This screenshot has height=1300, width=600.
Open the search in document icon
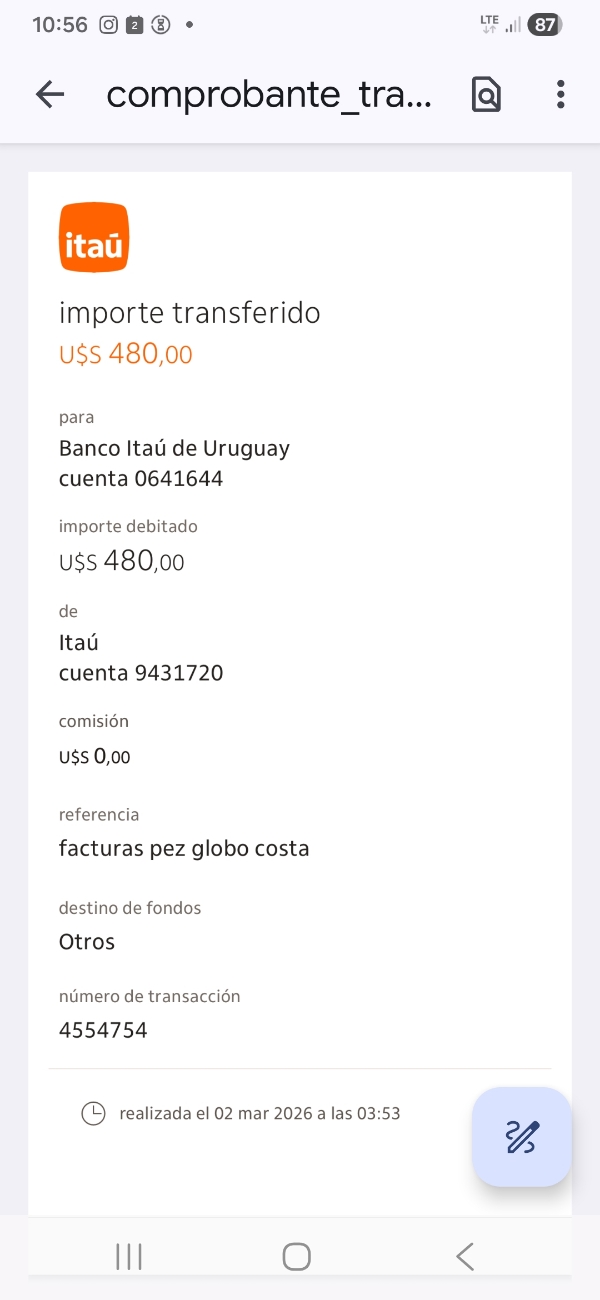486,95
